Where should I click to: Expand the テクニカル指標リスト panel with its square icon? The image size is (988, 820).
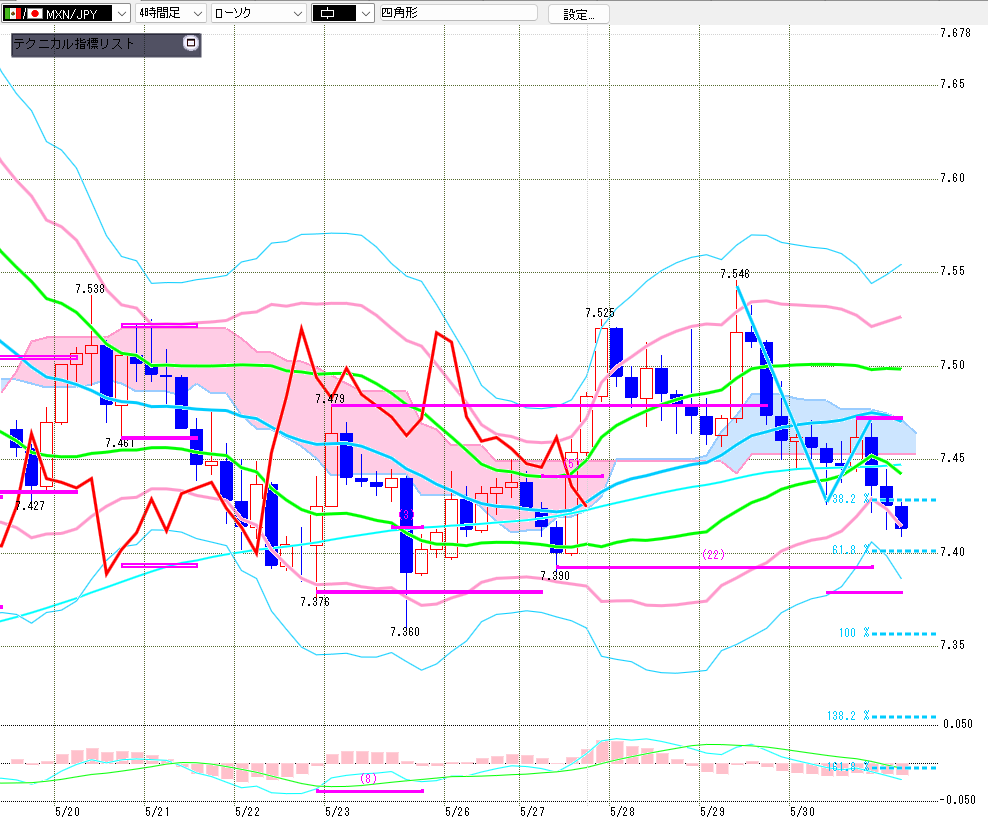pos(190,43)
